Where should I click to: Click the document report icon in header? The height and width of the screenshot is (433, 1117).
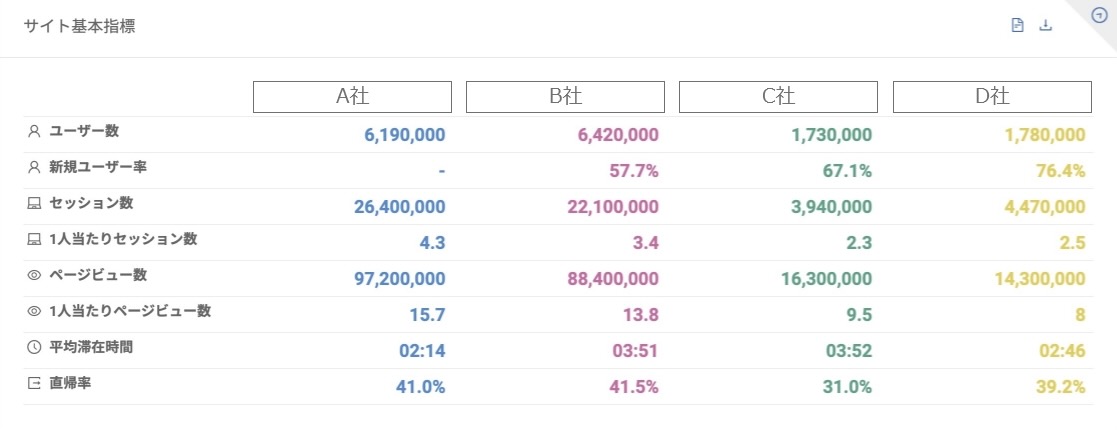click(x=1018, y=26)
